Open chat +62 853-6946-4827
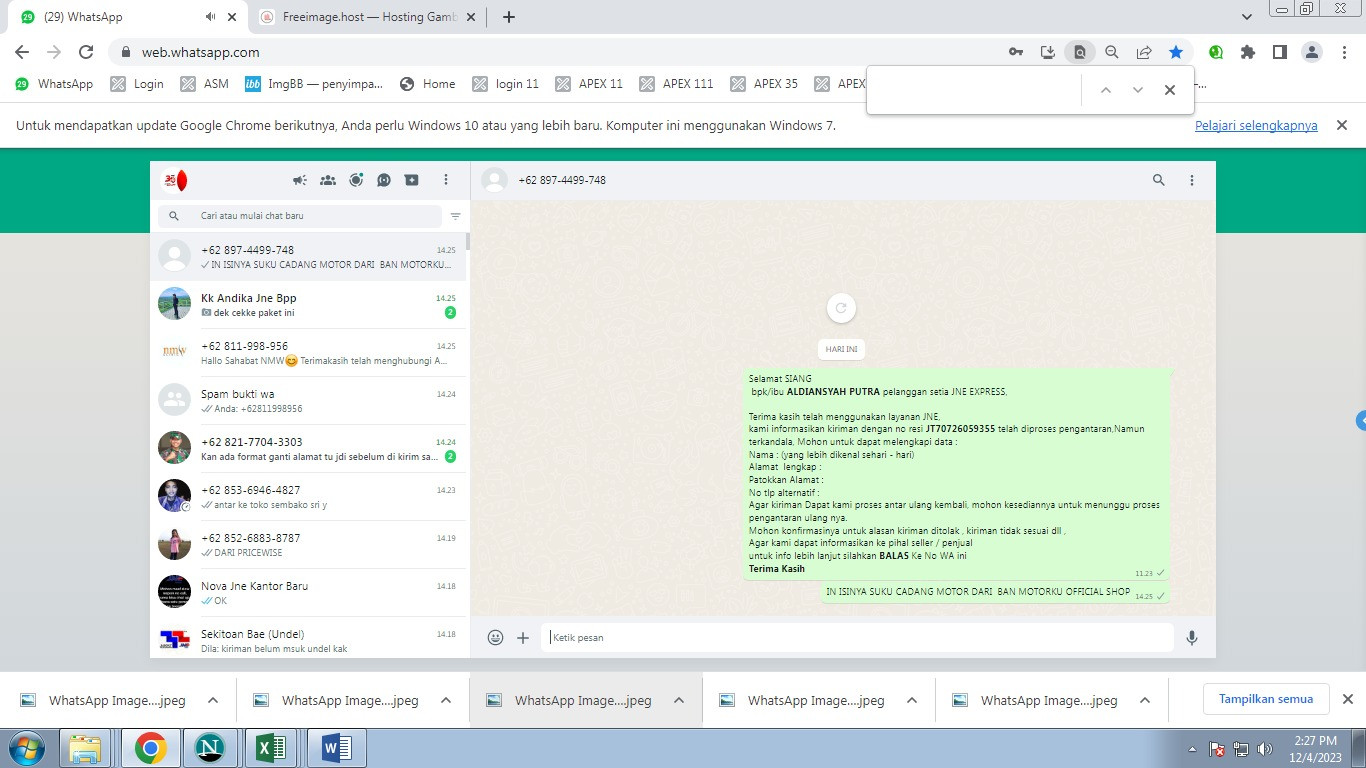The width and height of the screenshot is (1366, 768). pos(308,496)
